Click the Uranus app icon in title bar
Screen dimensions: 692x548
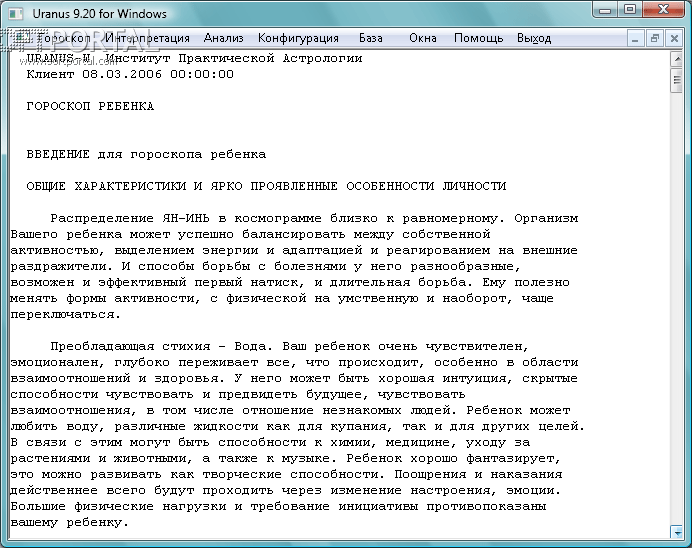(16, 14)
